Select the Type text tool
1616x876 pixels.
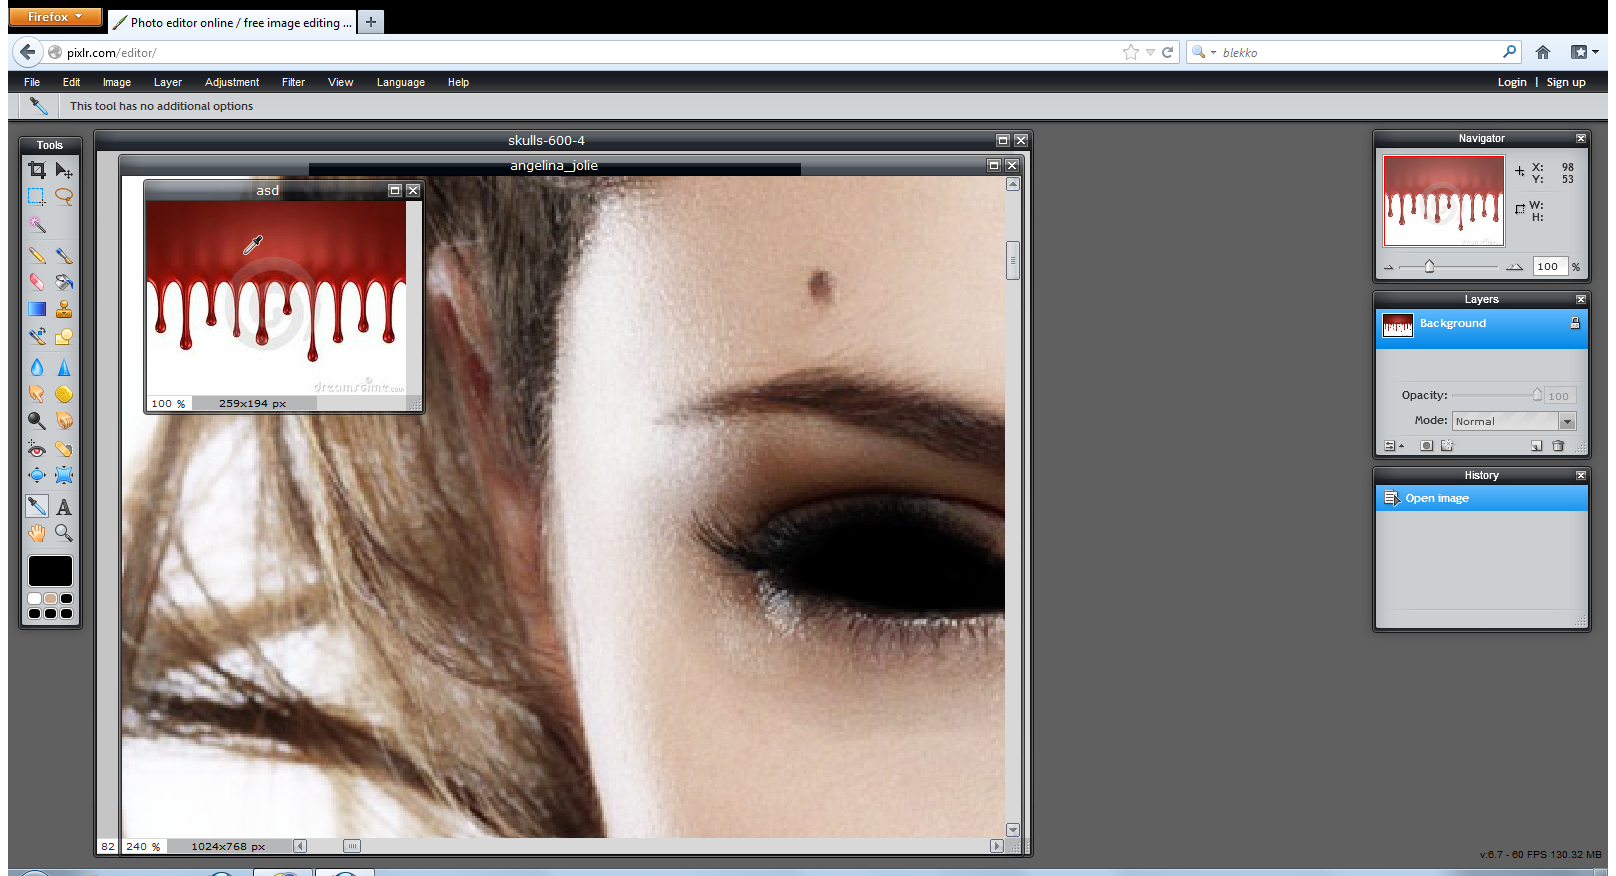(64, 506)
